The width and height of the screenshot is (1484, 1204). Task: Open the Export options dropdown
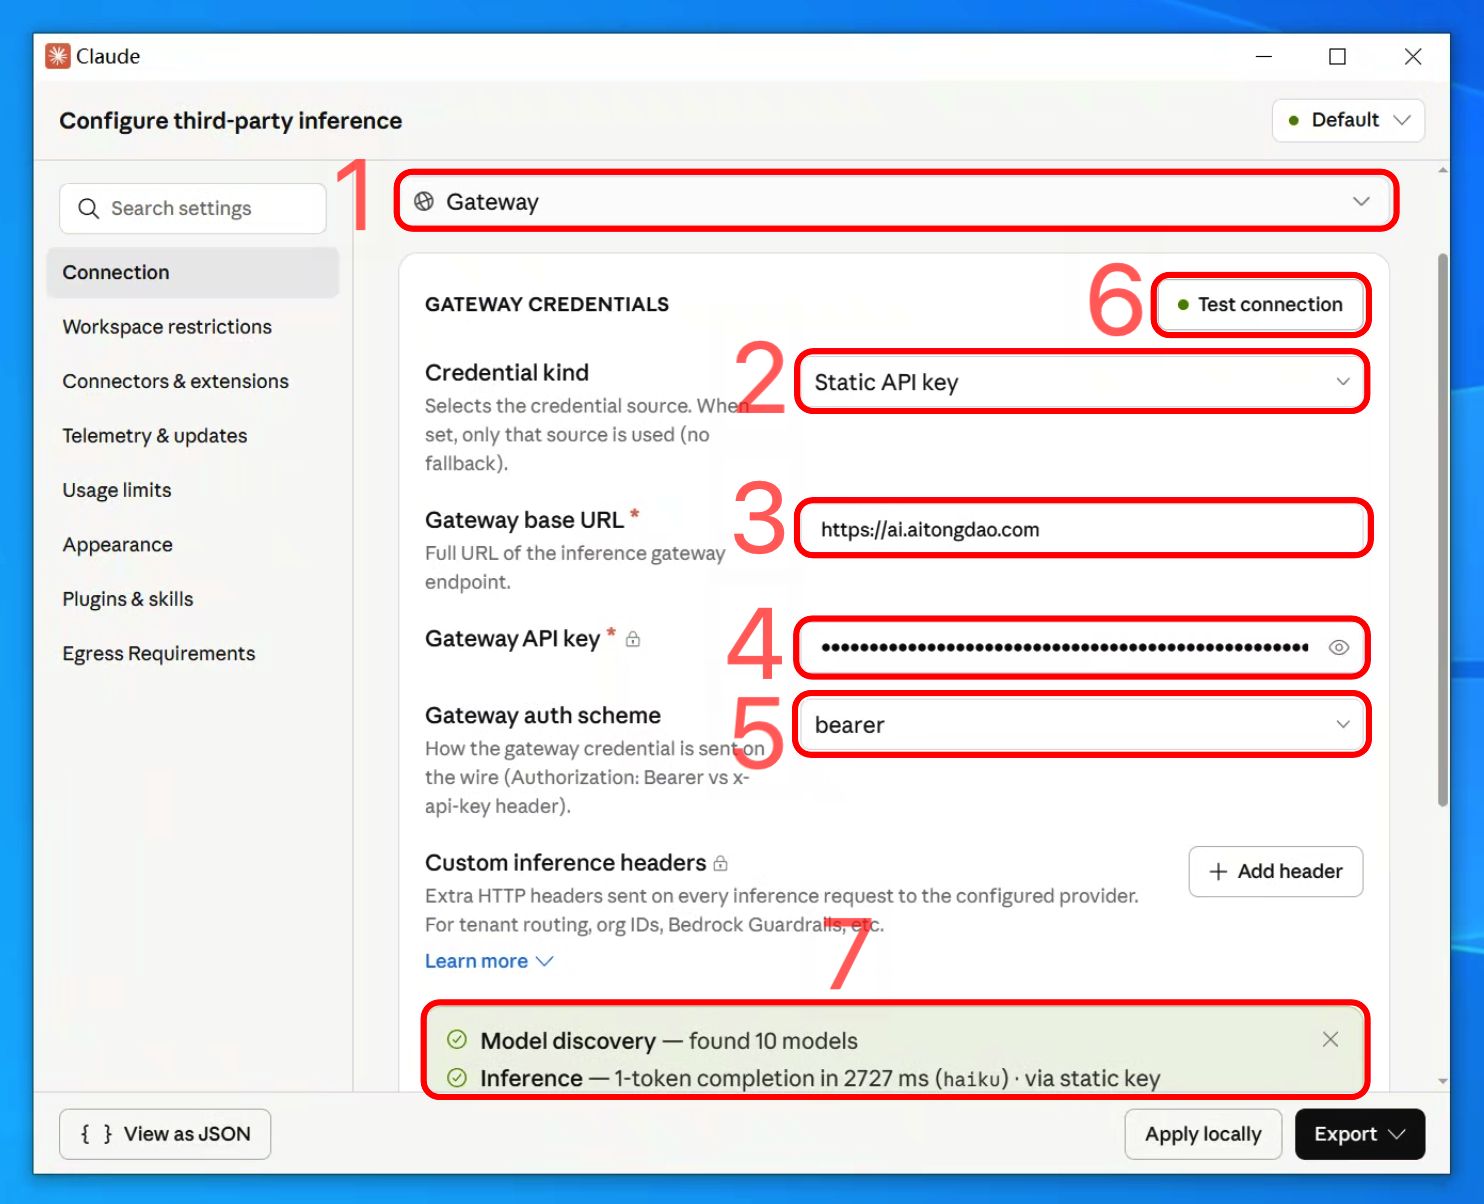tap(1359, 1134)
